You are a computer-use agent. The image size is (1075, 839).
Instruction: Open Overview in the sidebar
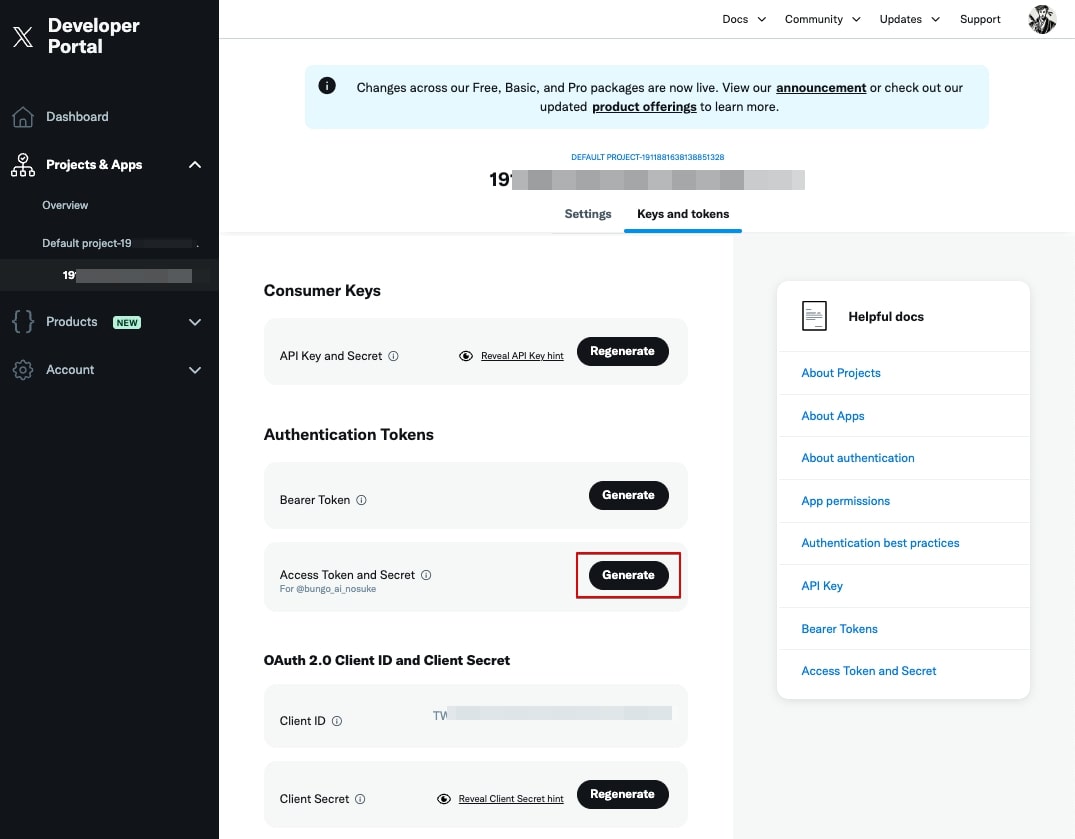tap(65, 205)
